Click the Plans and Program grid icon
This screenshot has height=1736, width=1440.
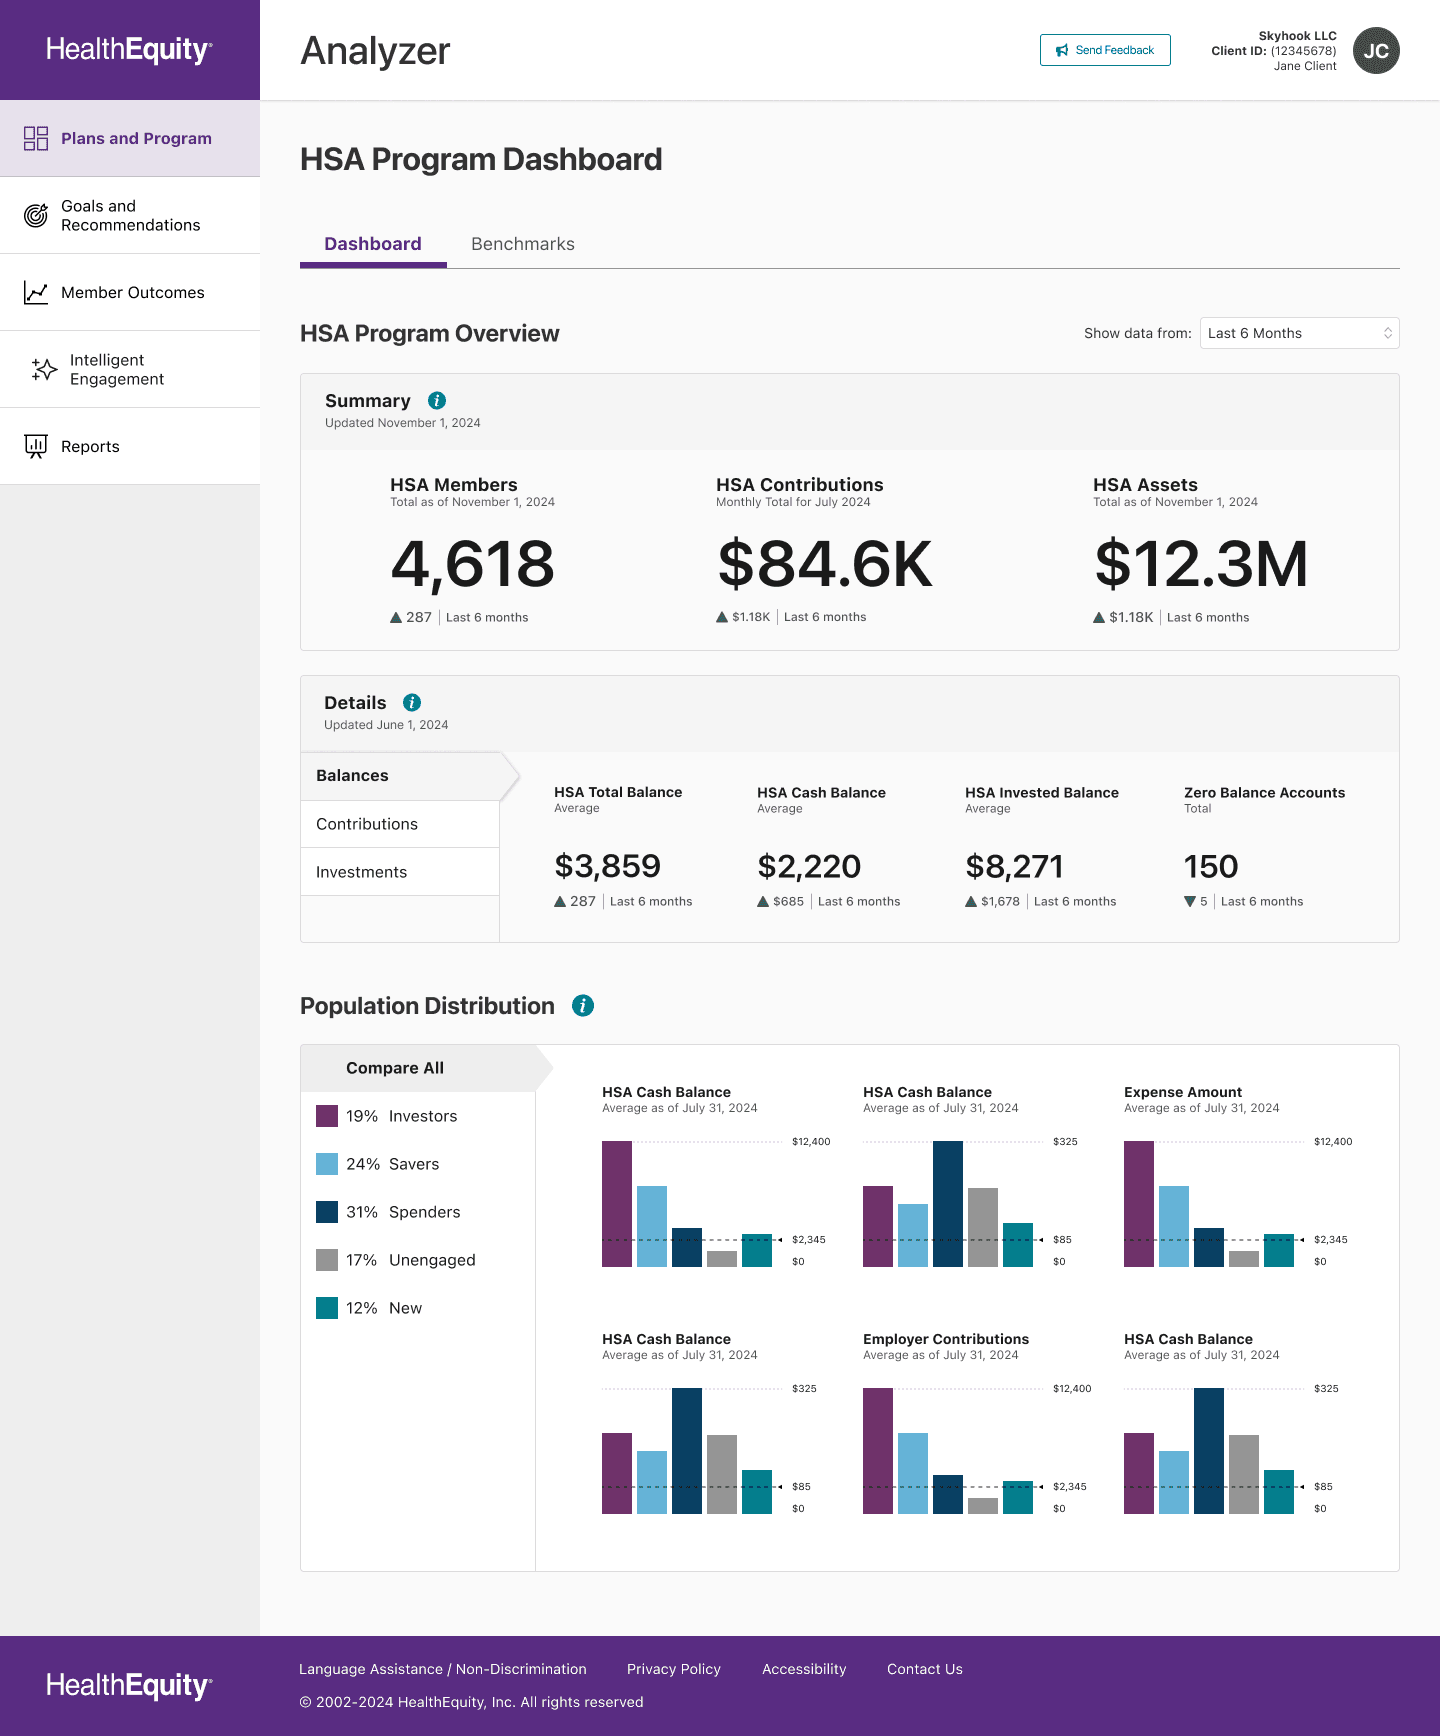coord(36,138)
